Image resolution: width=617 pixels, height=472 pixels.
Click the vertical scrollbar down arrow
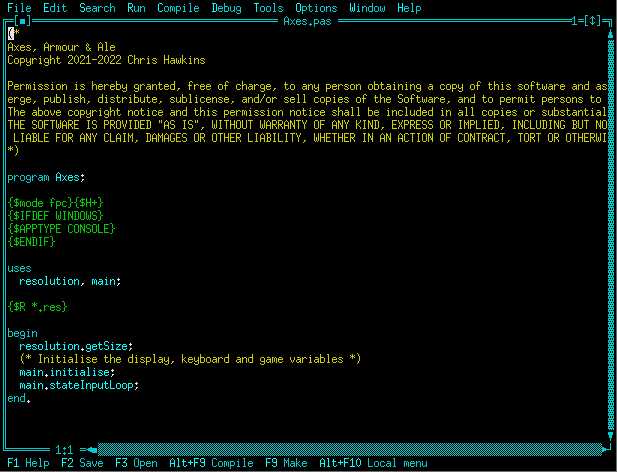[x=611, y=436]
